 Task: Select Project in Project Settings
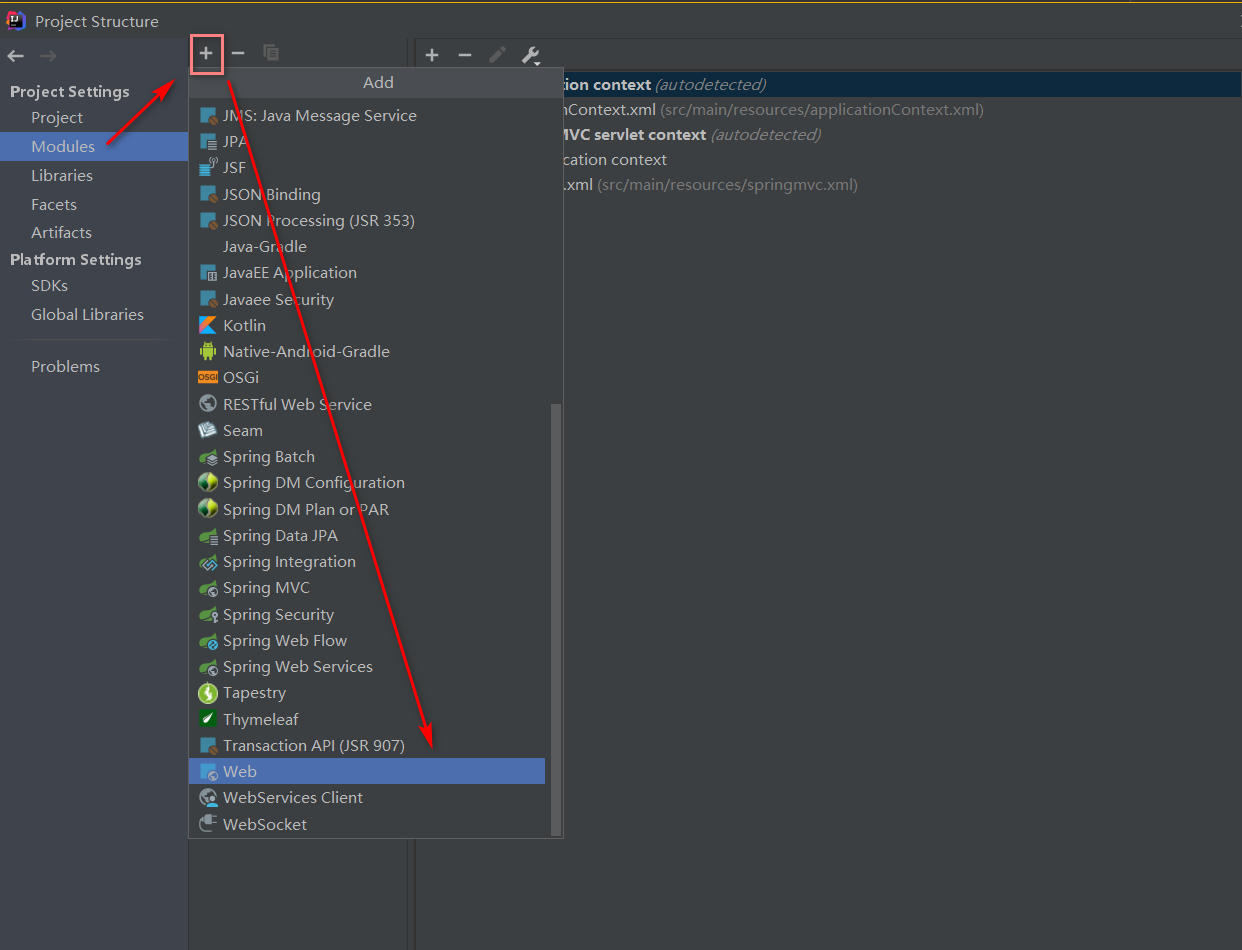pyautogui.click(x=57, y=117)
